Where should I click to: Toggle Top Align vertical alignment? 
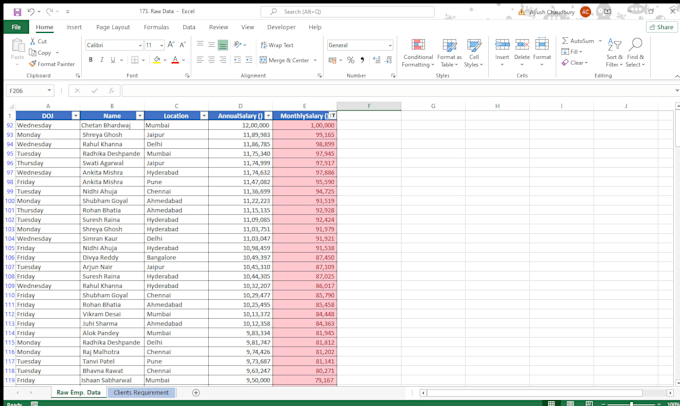(x=200, y=45)
